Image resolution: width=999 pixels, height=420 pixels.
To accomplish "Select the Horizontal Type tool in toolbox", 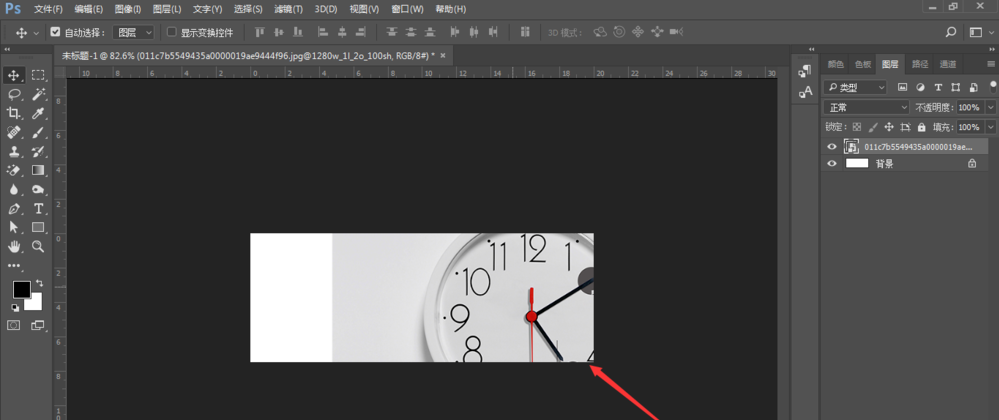I will 38,208.
